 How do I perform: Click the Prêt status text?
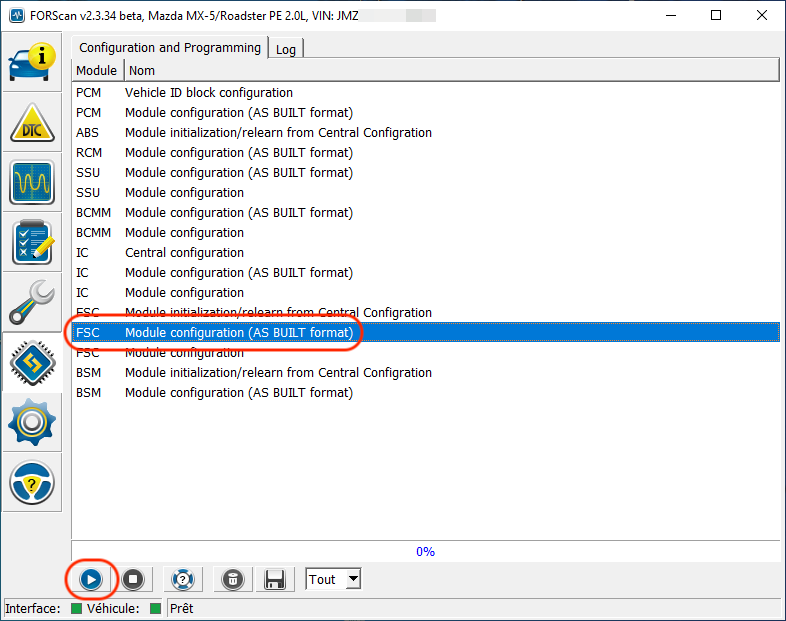pyautogui.click(x=181, y=608)
